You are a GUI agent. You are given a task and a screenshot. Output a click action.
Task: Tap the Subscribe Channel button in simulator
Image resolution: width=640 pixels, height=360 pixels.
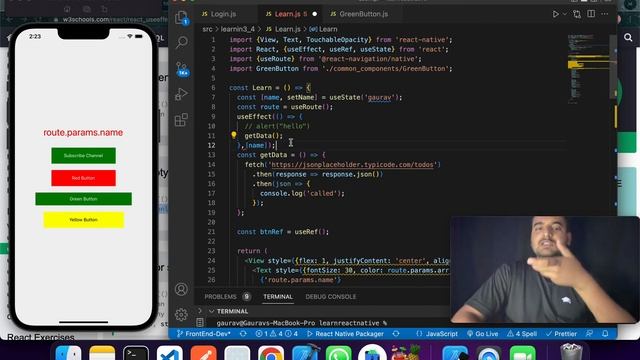tap(83, 156)
